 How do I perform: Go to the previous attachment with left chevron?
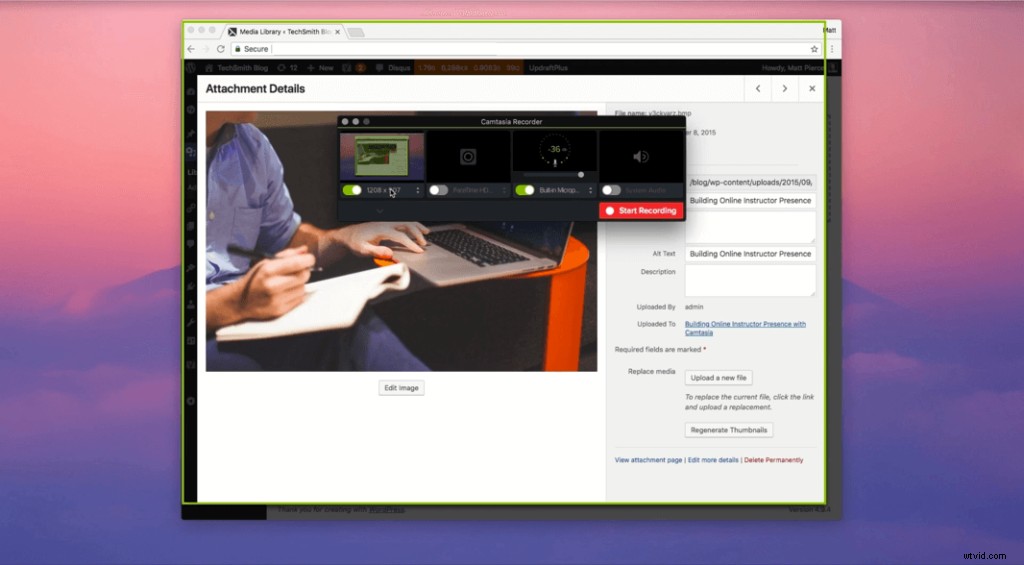click(x=758, y=89)
